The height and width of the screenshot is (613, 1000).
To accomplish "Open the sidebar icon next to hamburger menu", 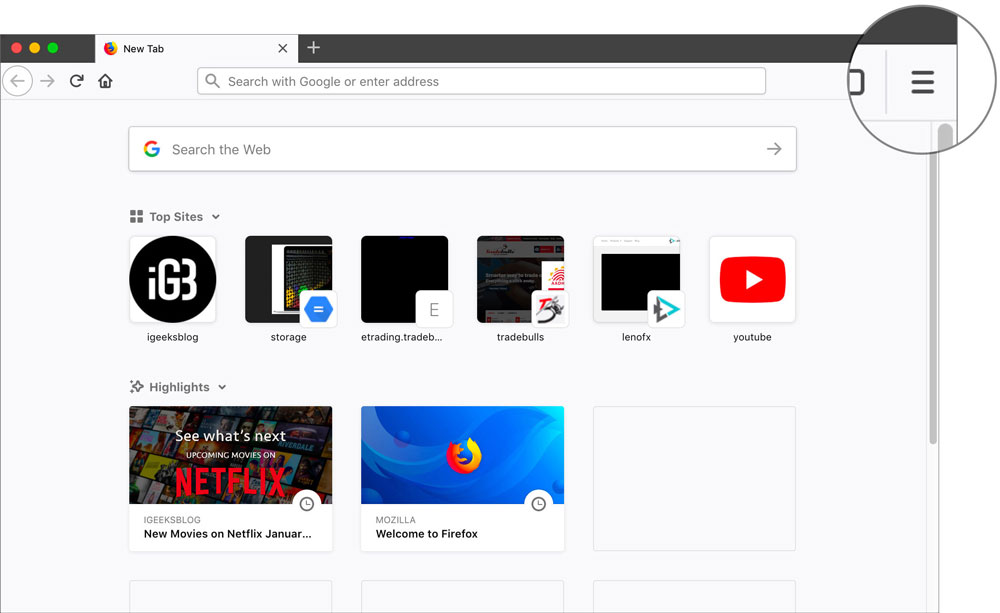I will [856, 84].
